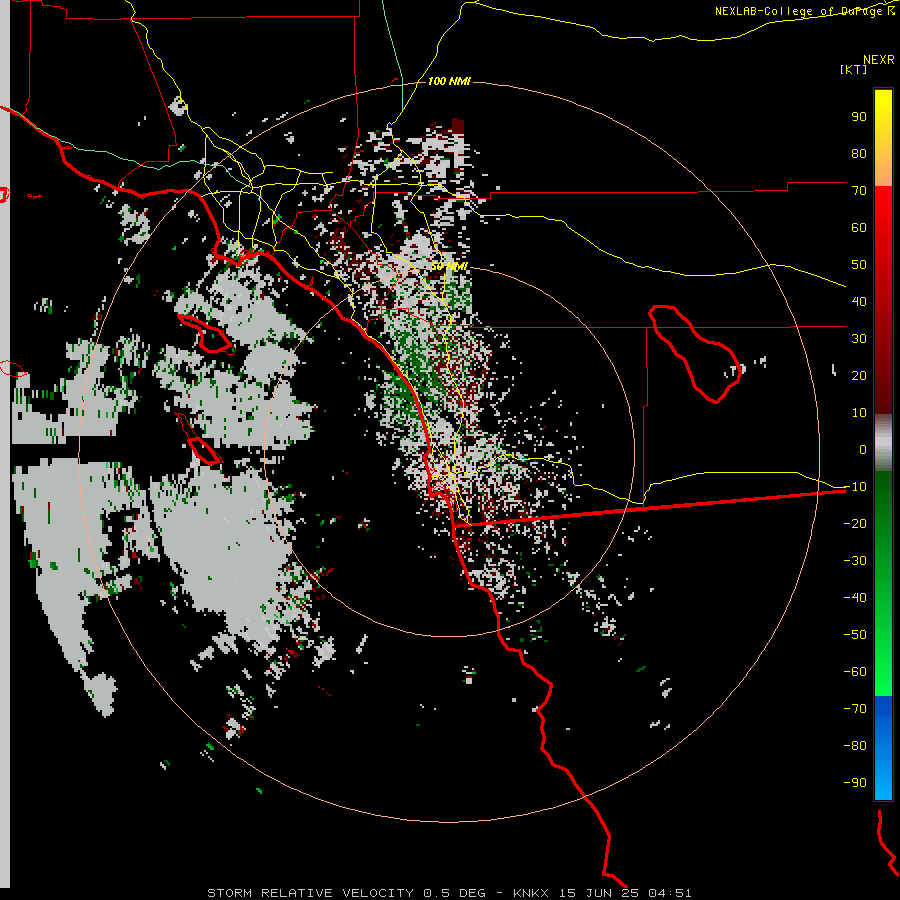Click the -10 value on the velocity scale
The width and height of the screenshot is (900, 900).
point(855,487)
